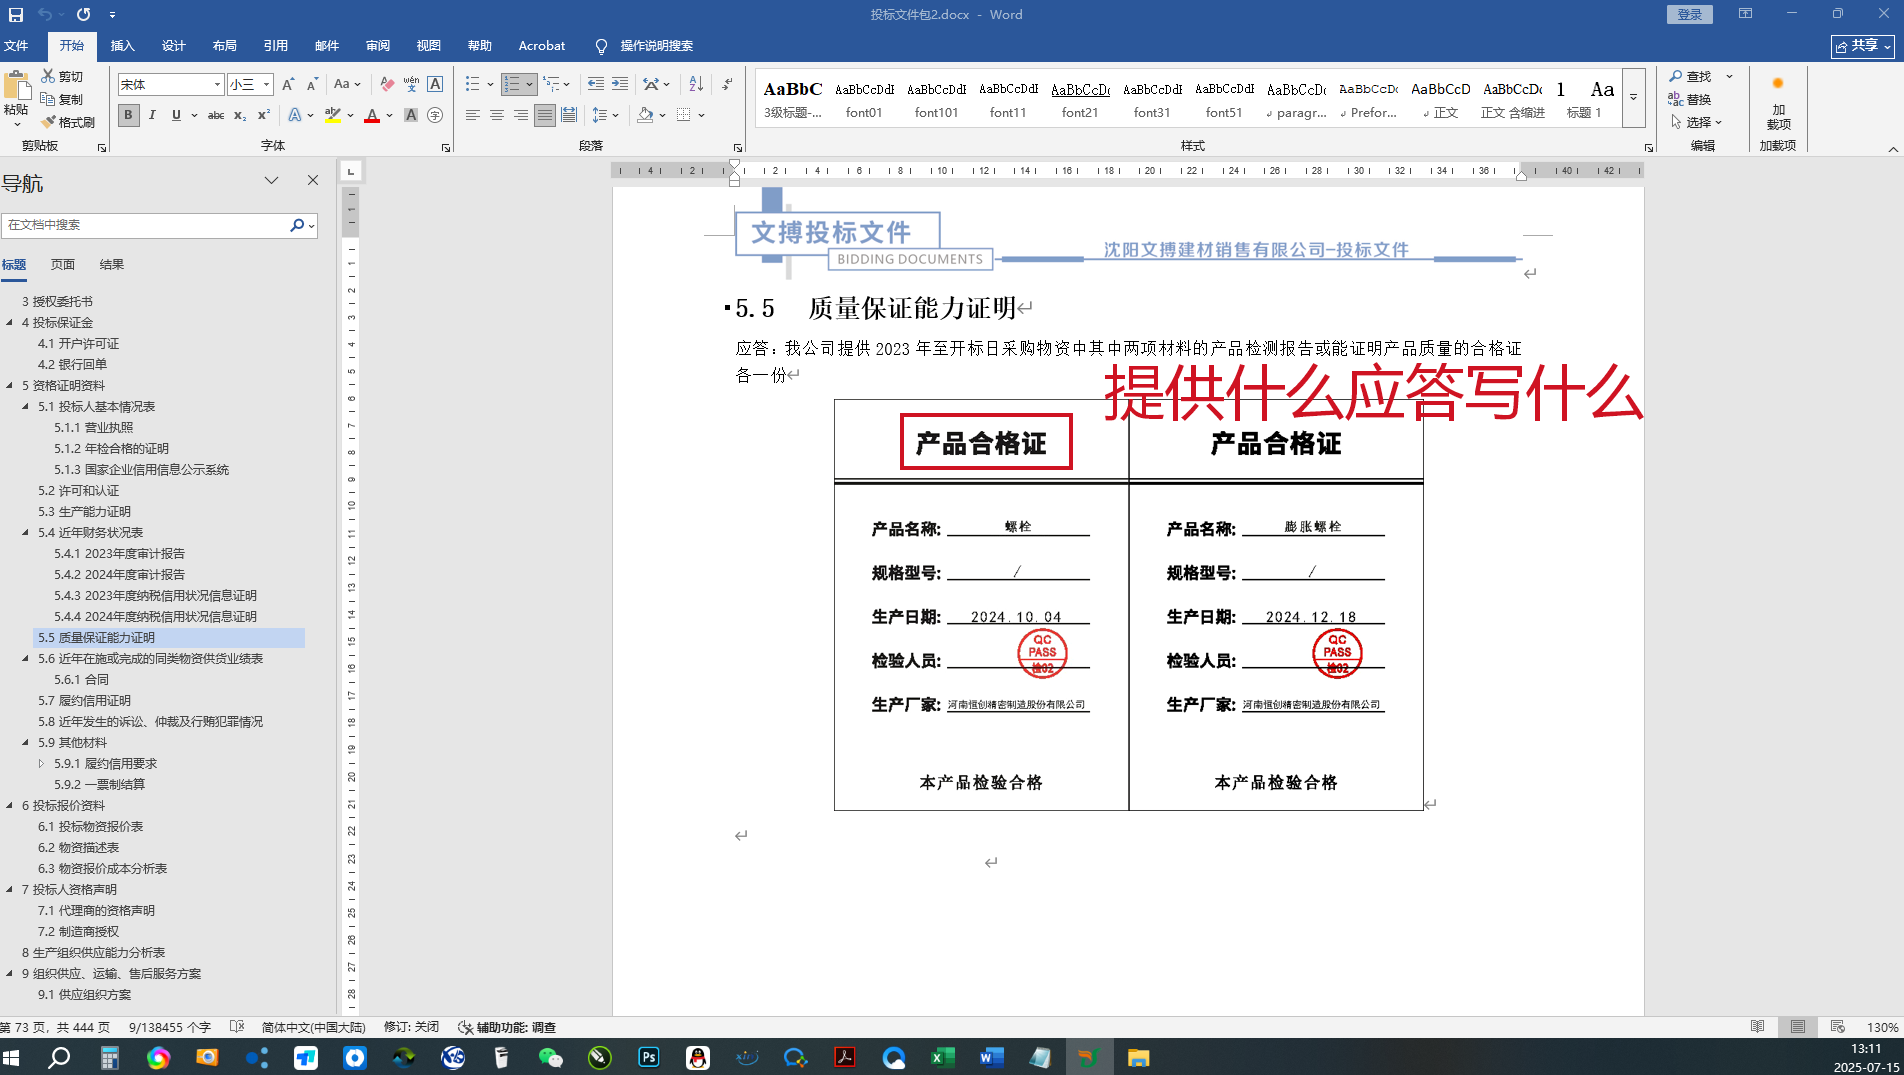Open the add-ins button on the ribbon

pos(1778,103)
